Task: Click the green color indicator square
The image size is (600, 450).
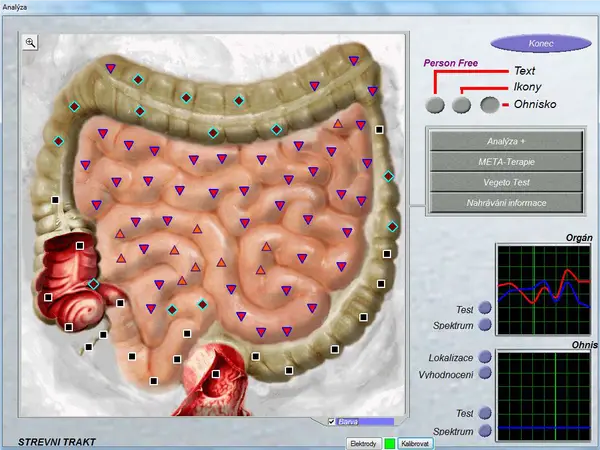Action: (389, 442)
